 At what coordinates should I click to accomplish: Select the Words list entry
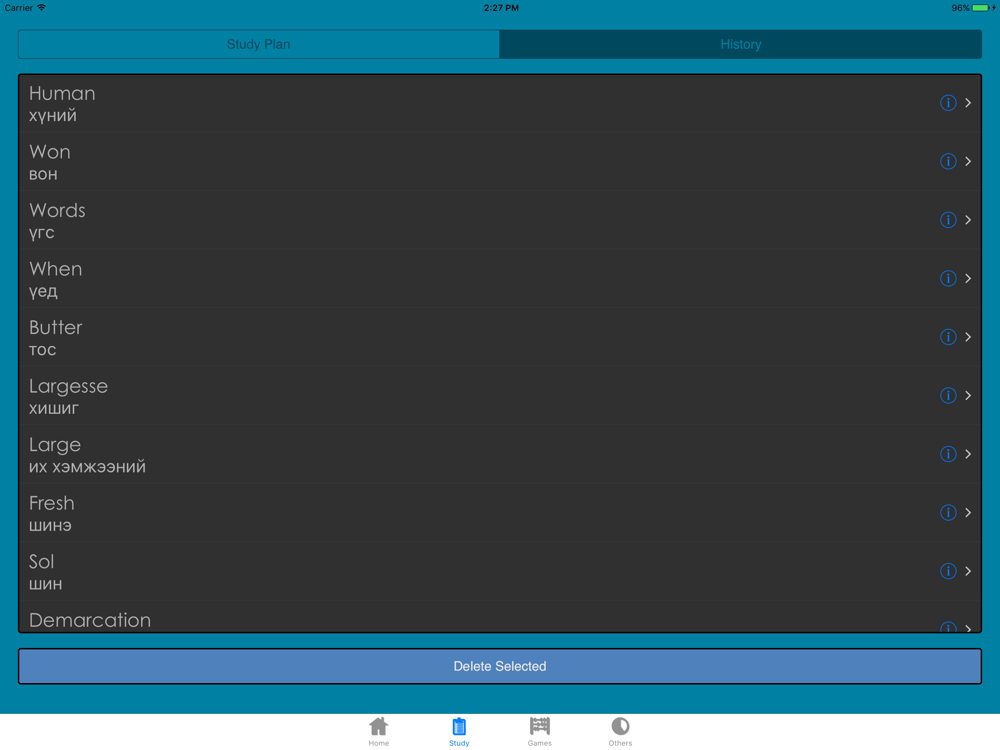tap(500, 220)
